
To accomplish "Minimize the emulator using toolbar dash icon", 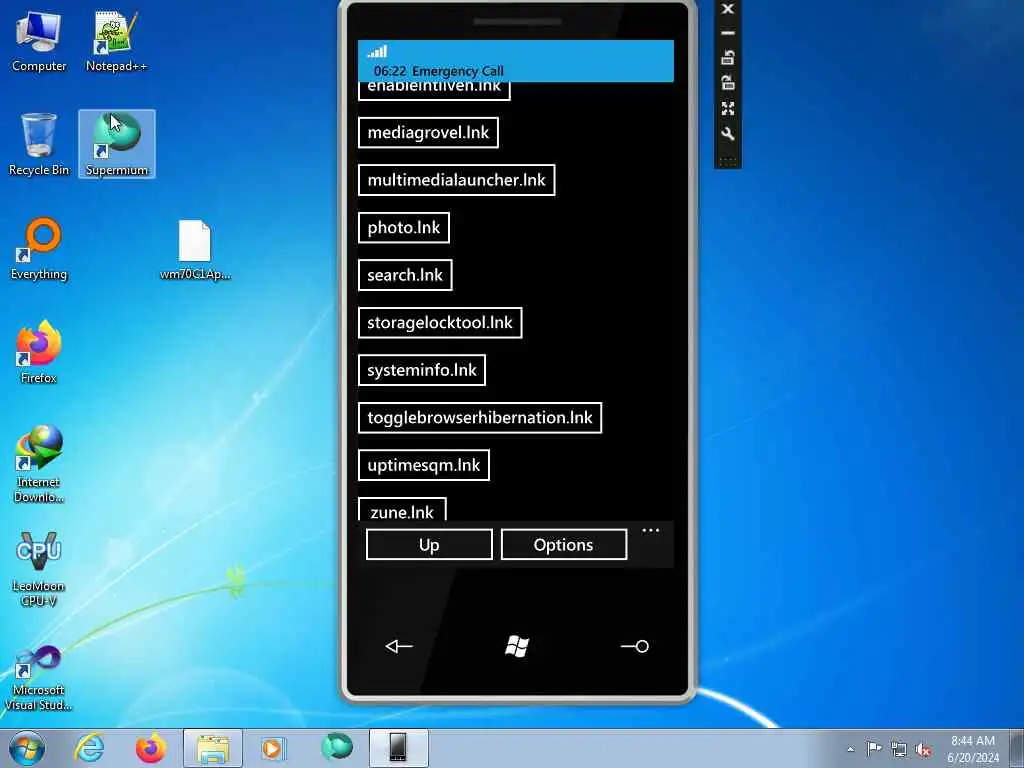I will click(x=728, y=33).
